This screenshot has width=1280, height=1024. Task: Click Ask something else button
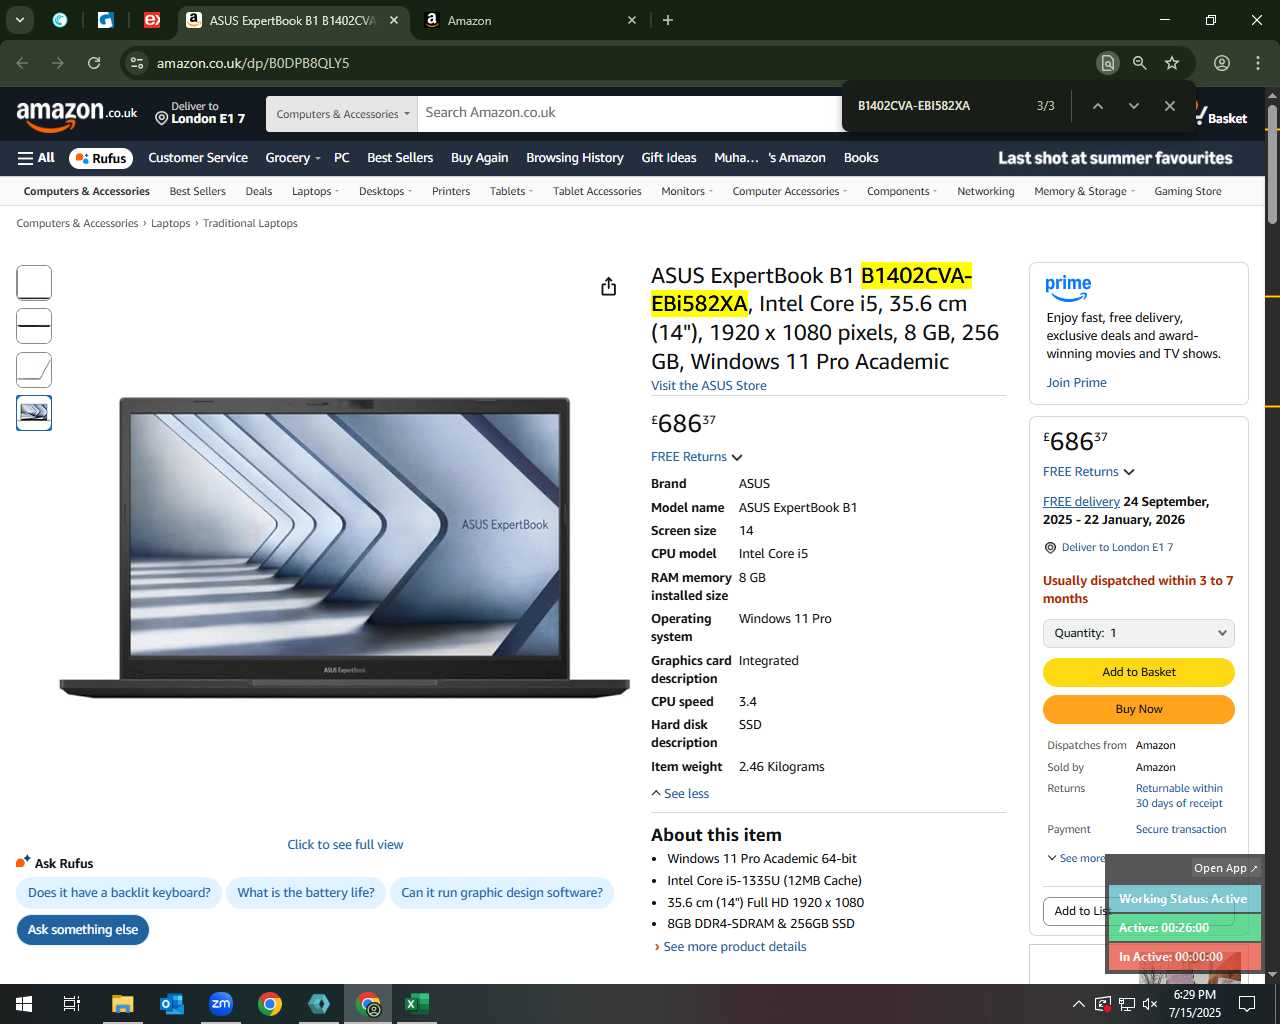tap(83, 930)
